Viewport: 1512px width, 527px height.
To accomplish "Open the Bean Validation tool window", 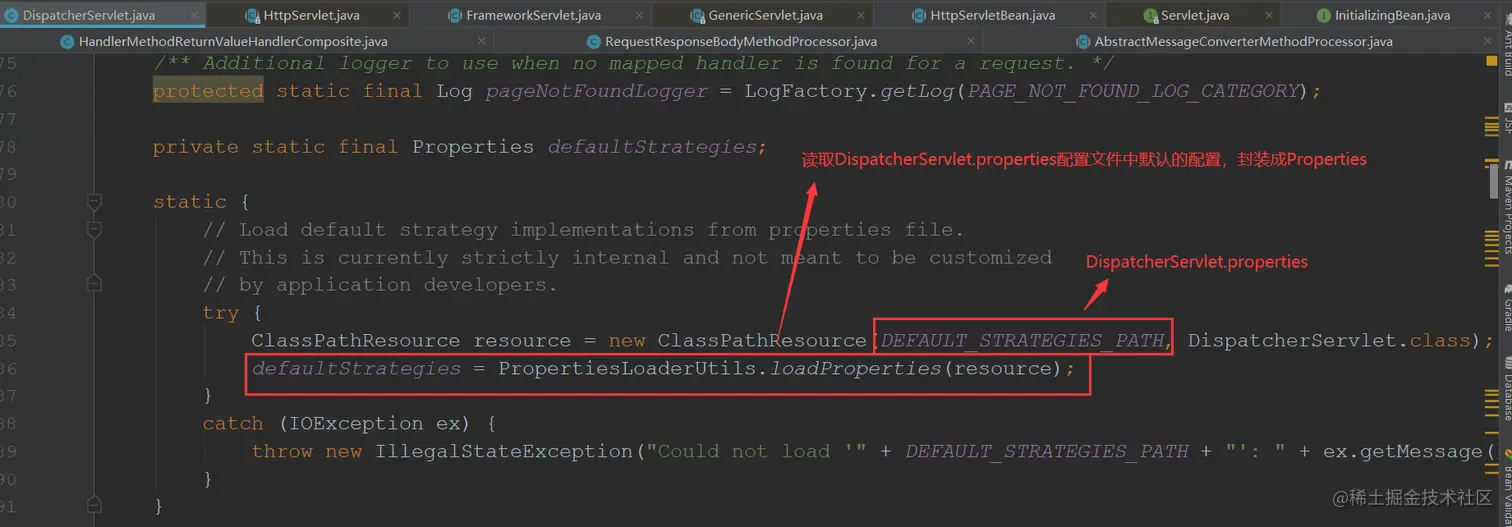I will pyautogui.click(x=1507, y=486).
